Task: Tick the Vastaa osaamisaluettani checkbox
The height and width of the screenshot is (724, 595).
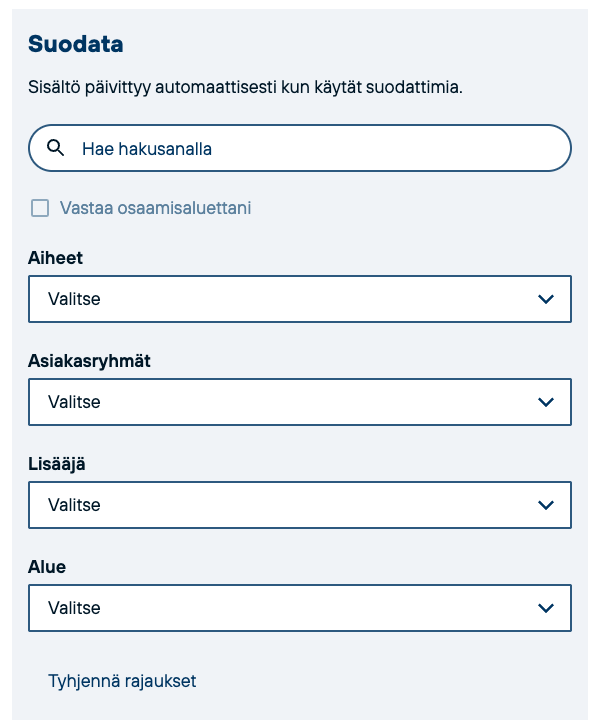Action: tap(40, 208)
